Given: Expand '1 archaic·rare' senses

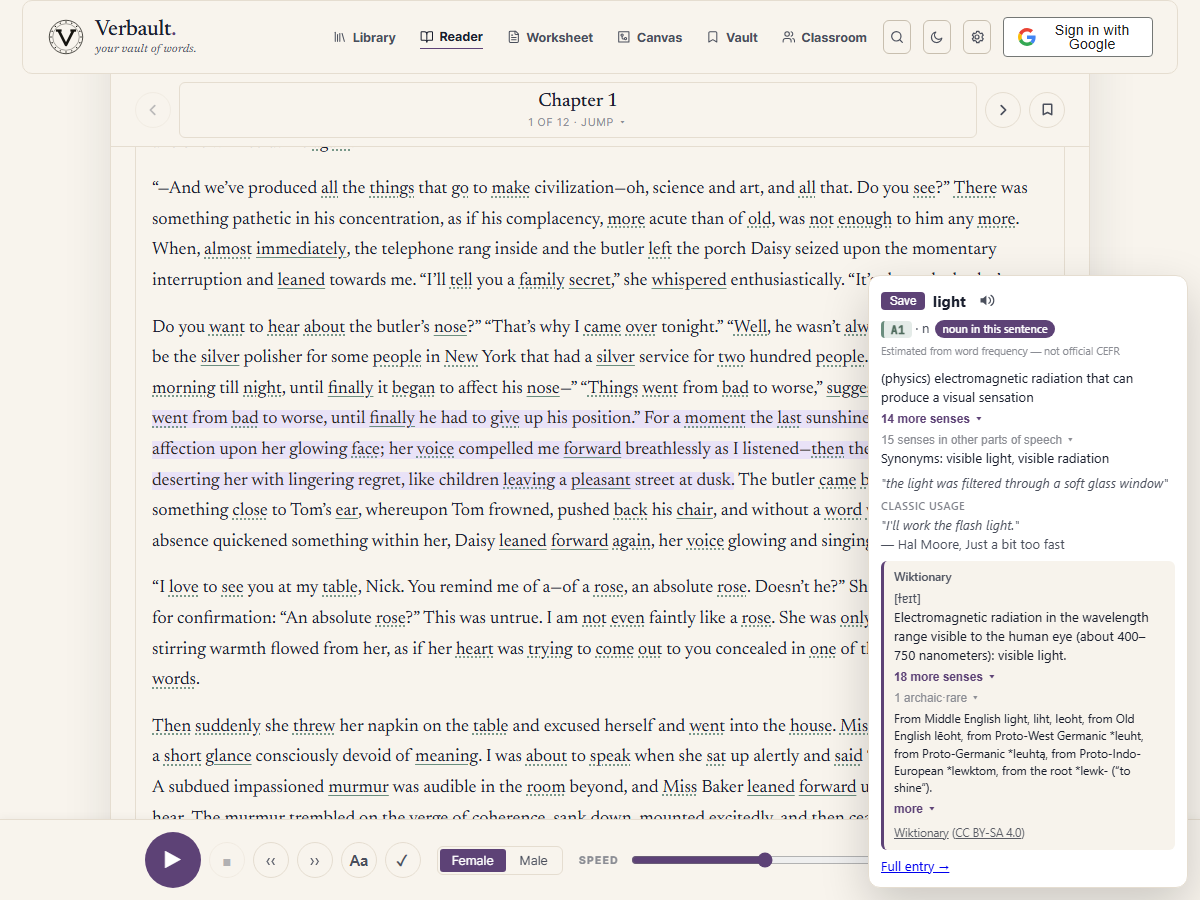Looking at the screenshot, I should [935, 698].
